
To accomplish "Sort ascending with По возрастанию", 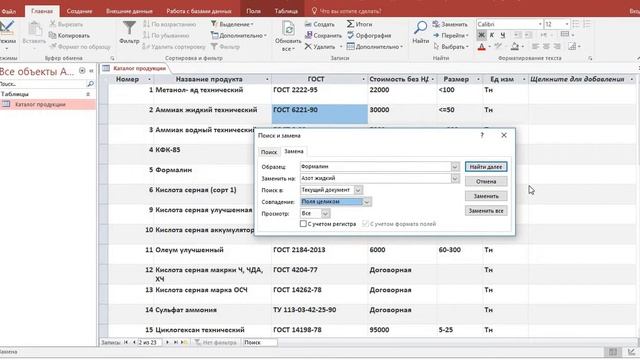I will tap(169, 24).
